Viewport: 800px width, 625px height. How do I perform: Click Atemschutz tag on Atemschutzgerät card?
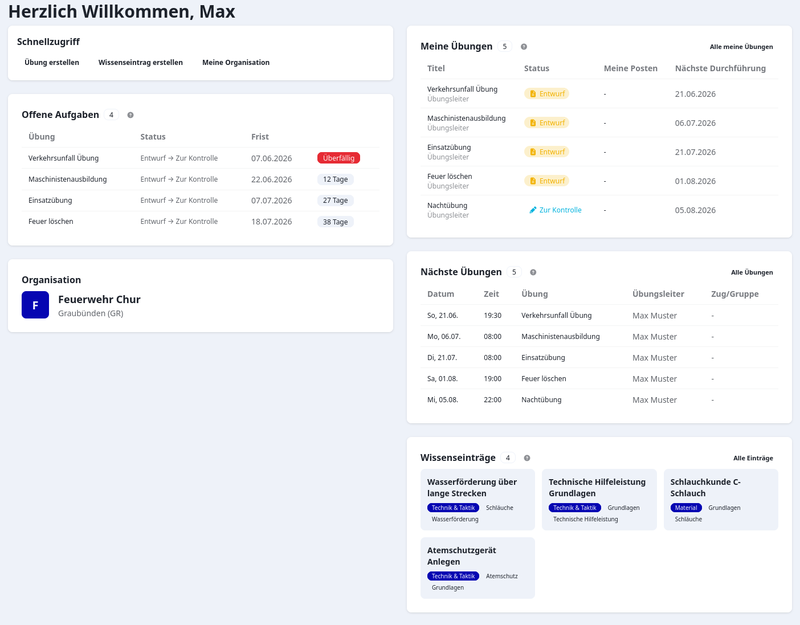[x=502, y=576]
